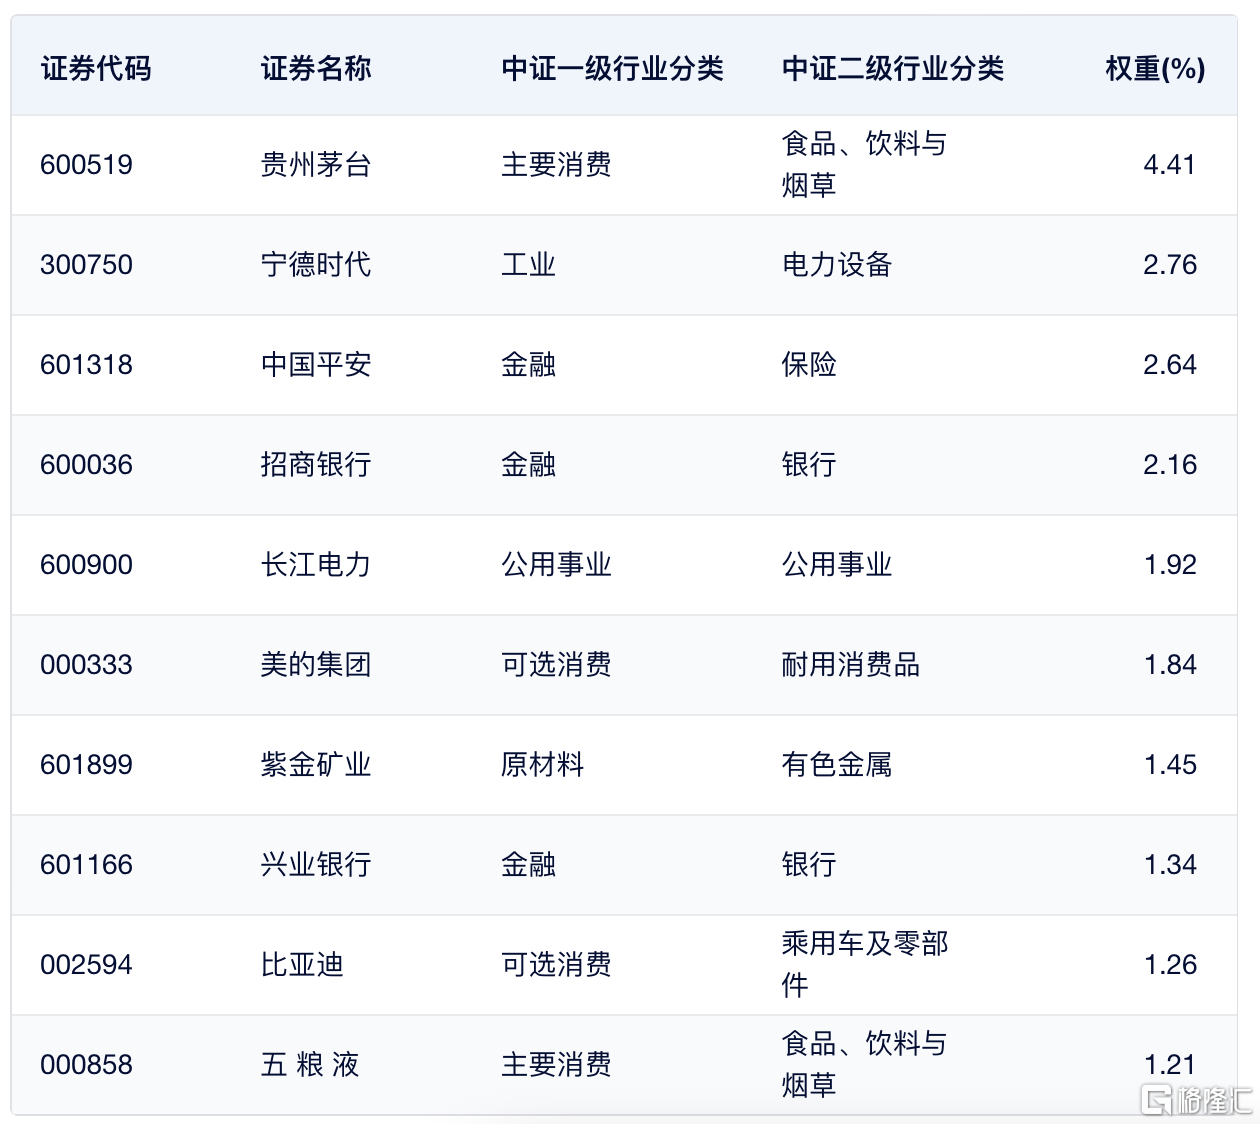1260x1124 pixels.
Task: Click the 证券名称 column header
Action: click(316, 68)
